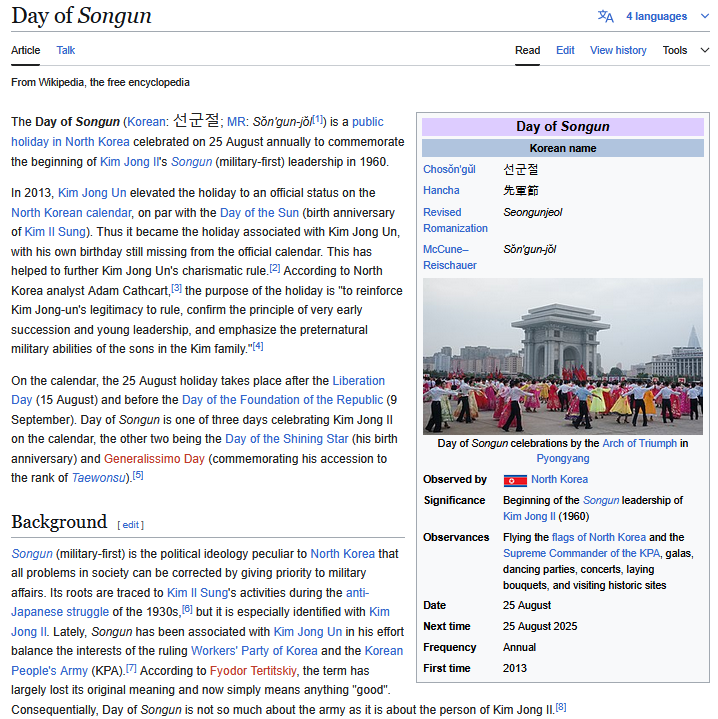Jump to reference [4]
This screenshot has width=718, height=719.
pos(258,346)
